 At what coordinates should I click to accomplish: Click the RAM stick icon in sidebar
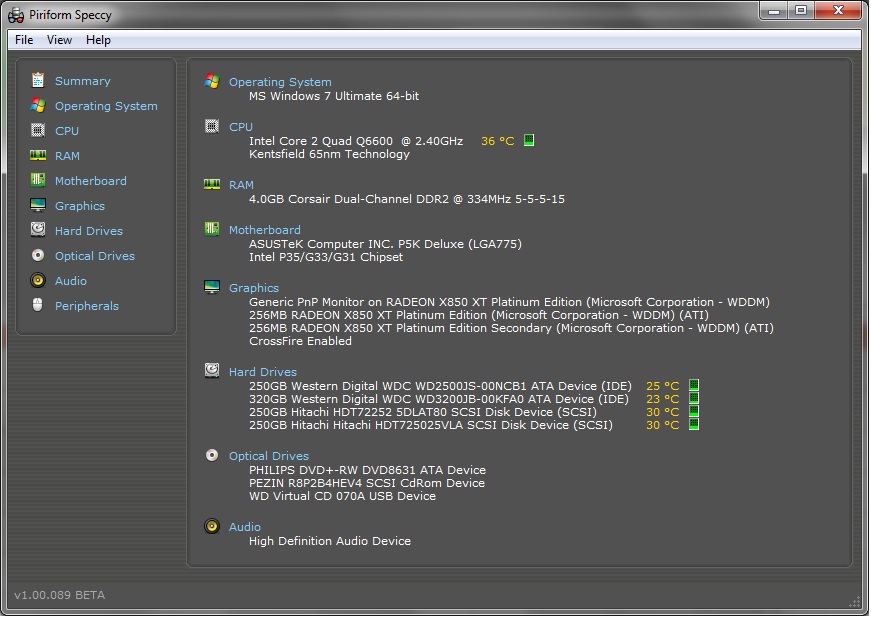click(38, 155)
